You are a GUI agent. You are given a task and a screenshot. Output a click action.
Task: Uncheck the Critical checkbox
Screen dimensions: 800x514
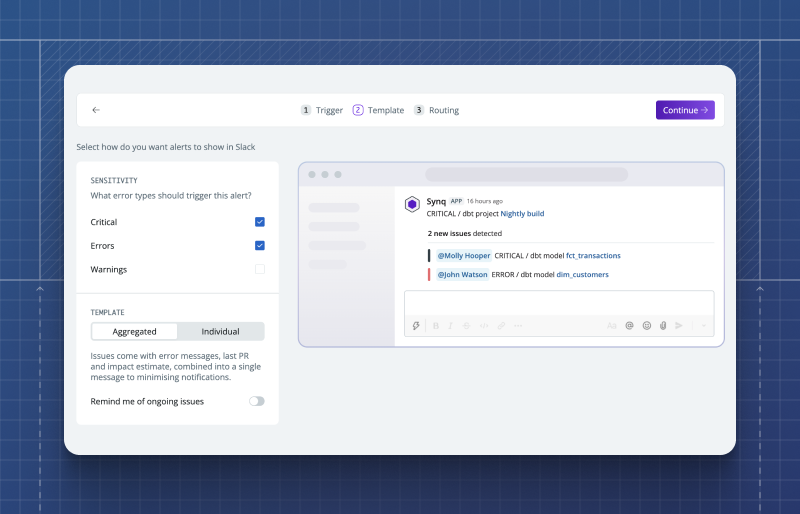click(x=260, y=222)
